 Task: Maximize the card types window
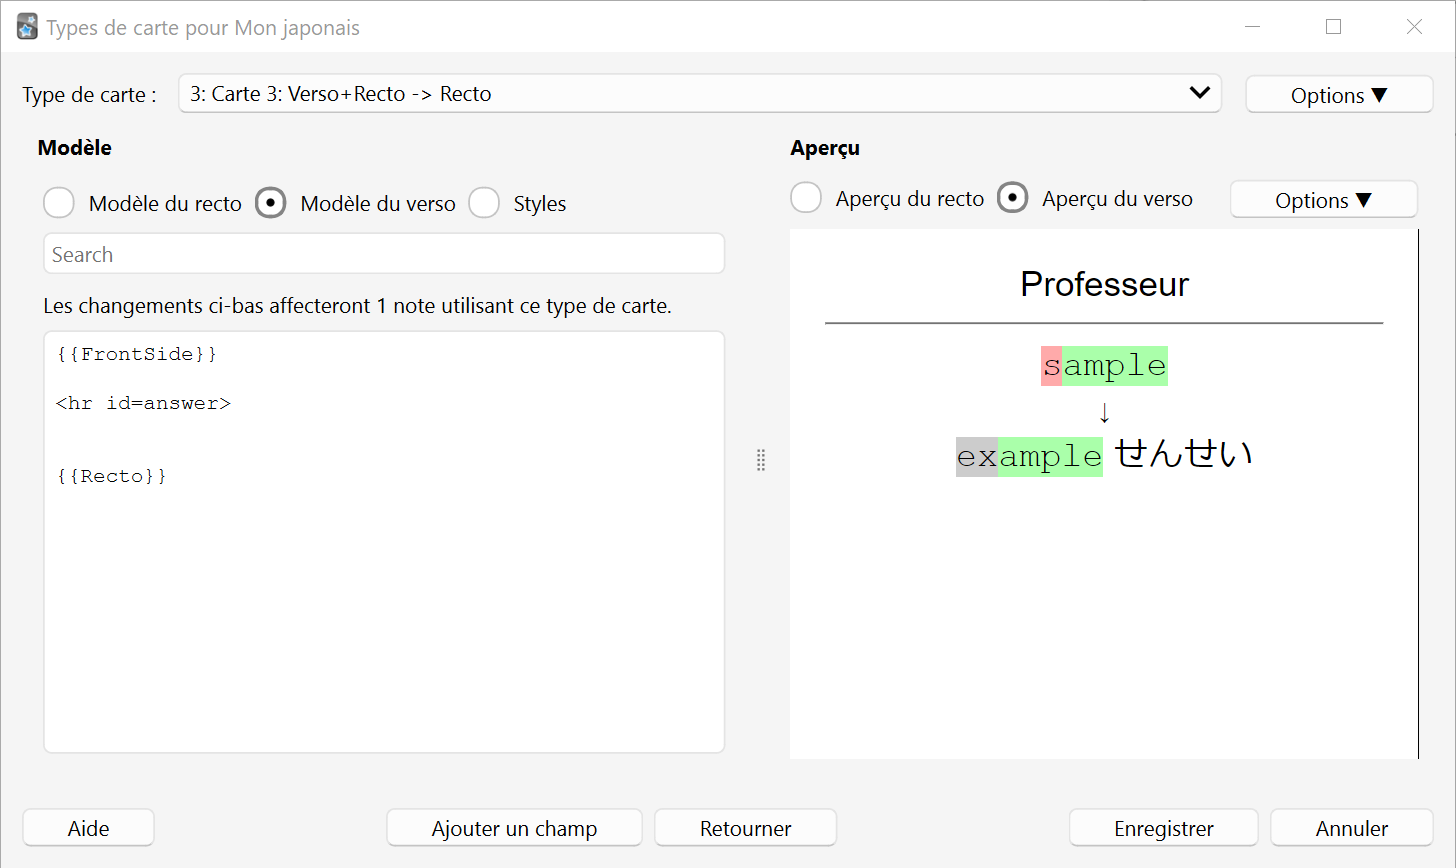coord(1333,27)
